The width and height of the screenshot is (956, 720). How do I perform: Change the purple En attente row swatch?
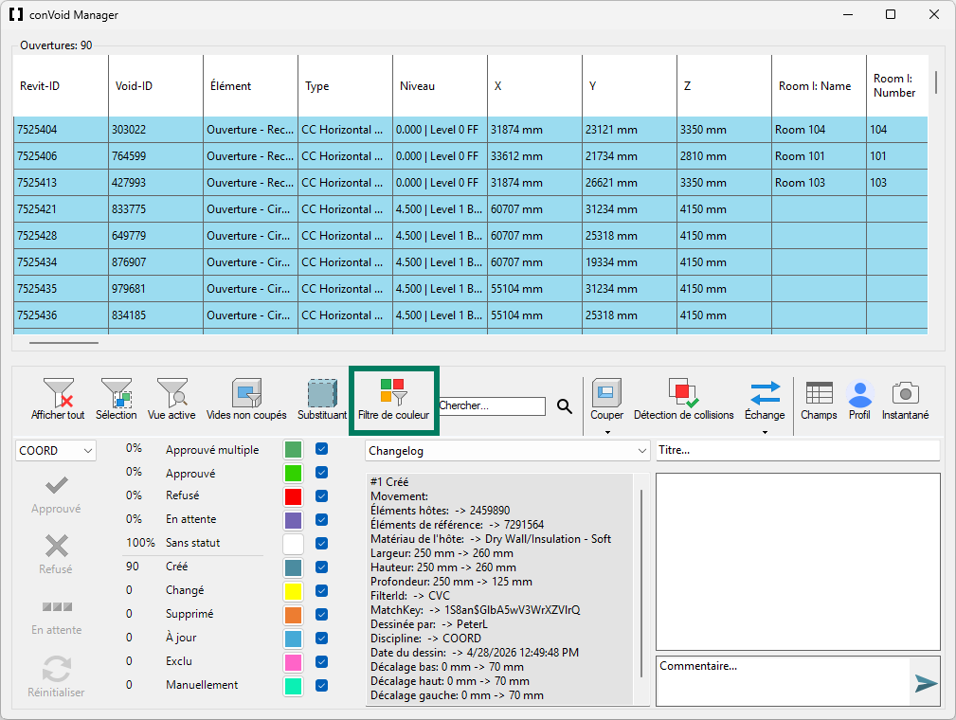(x=293, y=520)
